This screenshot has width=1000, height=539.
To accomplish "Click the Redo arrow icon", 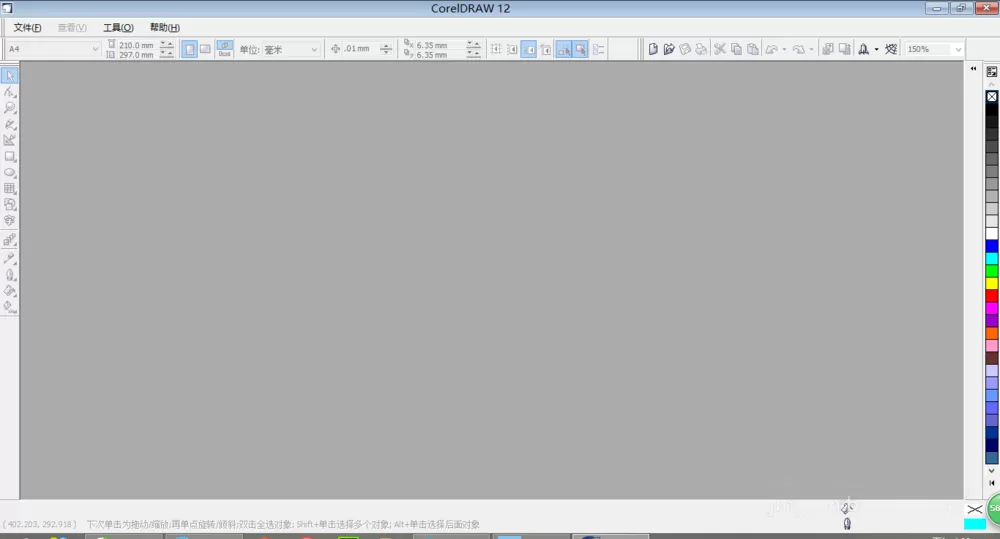I will point(798,49).
